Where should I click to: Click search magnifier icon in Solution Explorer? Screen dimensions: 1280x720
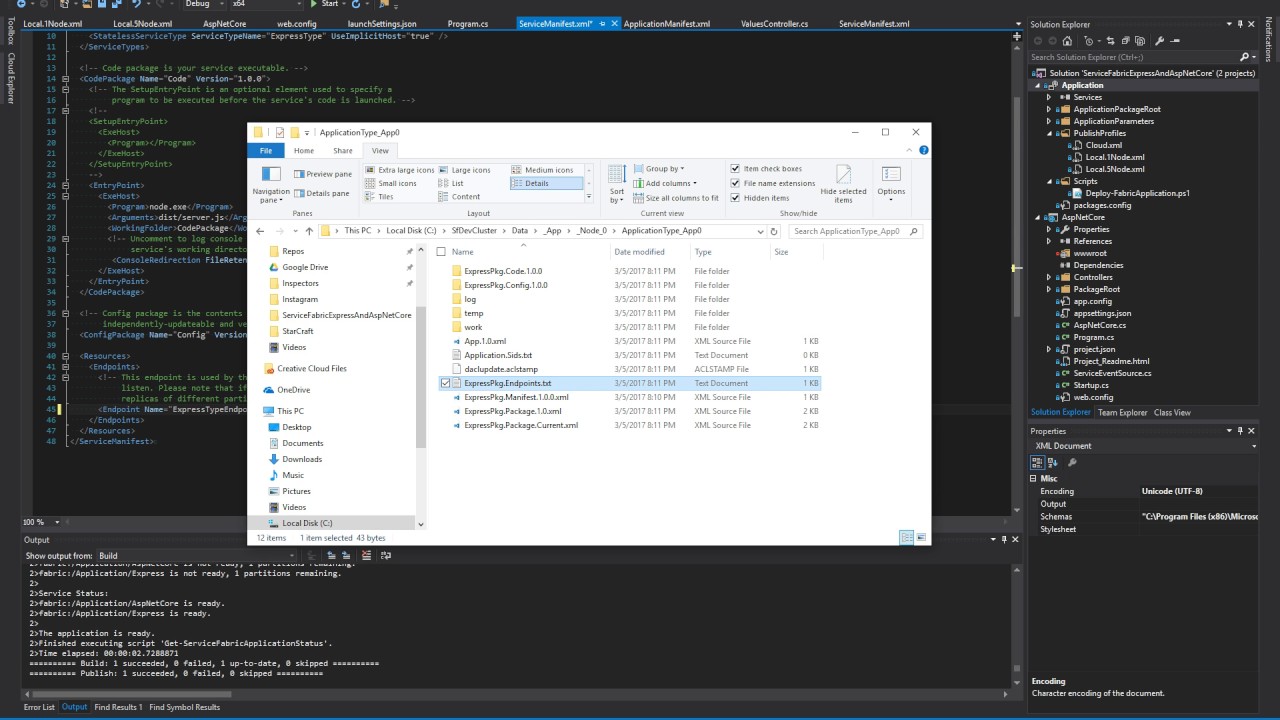click(1244, 57)
